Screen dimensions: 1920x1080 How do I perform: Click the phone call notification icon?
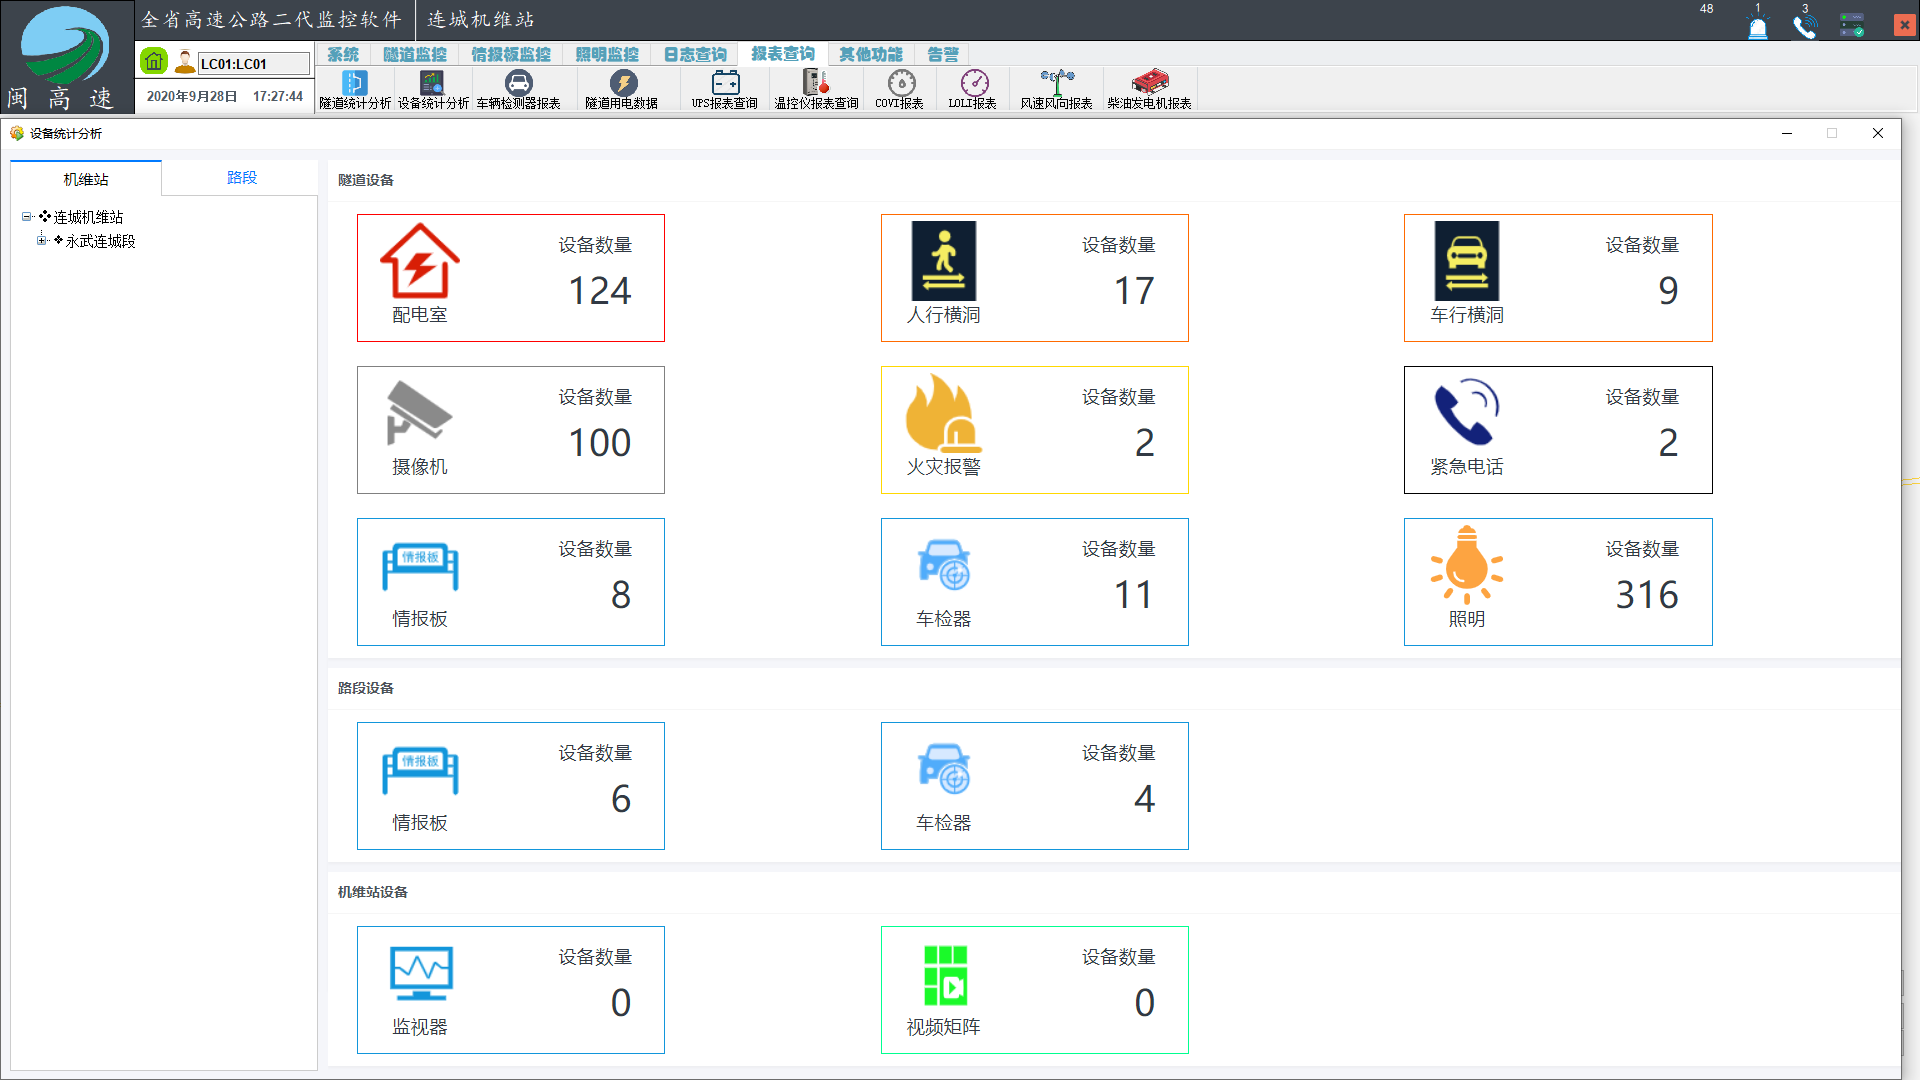point(1804,27)
